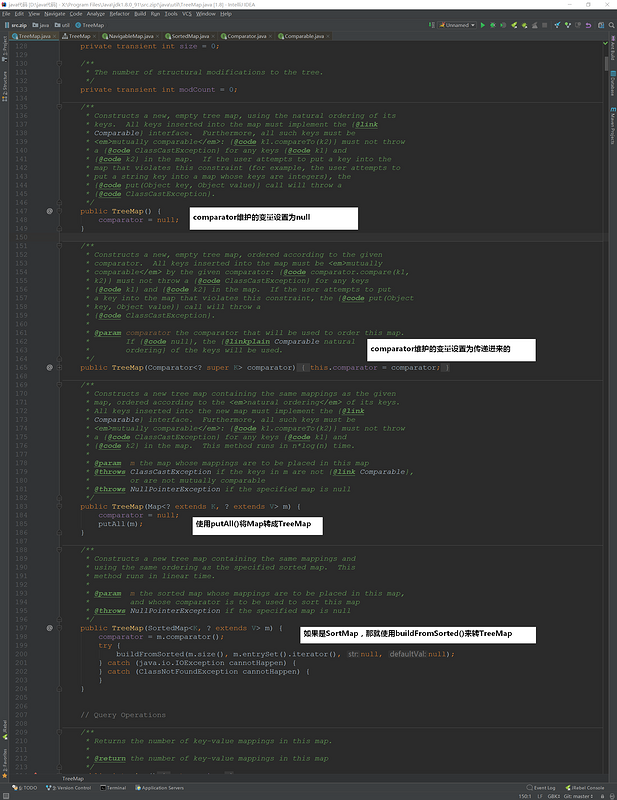Open the Refactor menu

(119, 14)
